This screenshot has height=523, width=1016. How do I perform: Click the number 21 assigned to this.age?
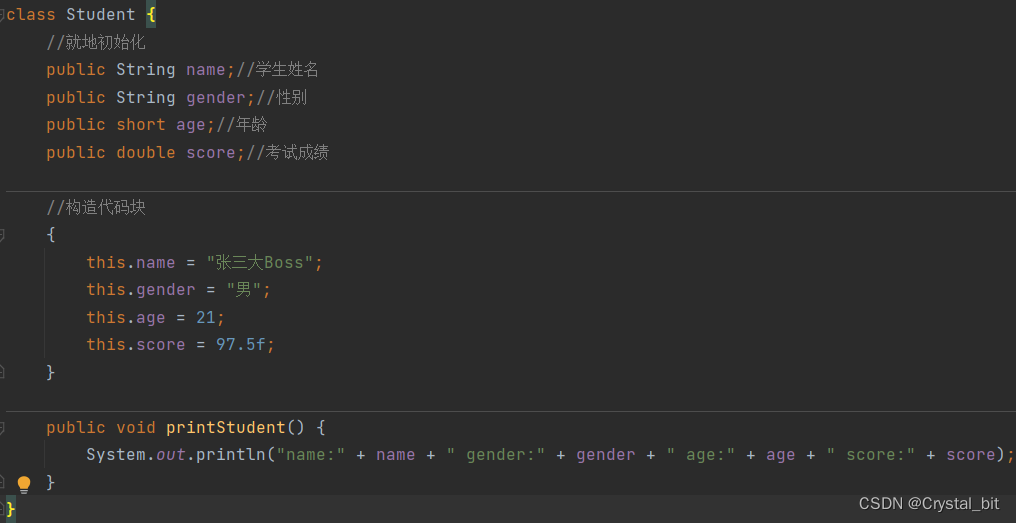205,318
